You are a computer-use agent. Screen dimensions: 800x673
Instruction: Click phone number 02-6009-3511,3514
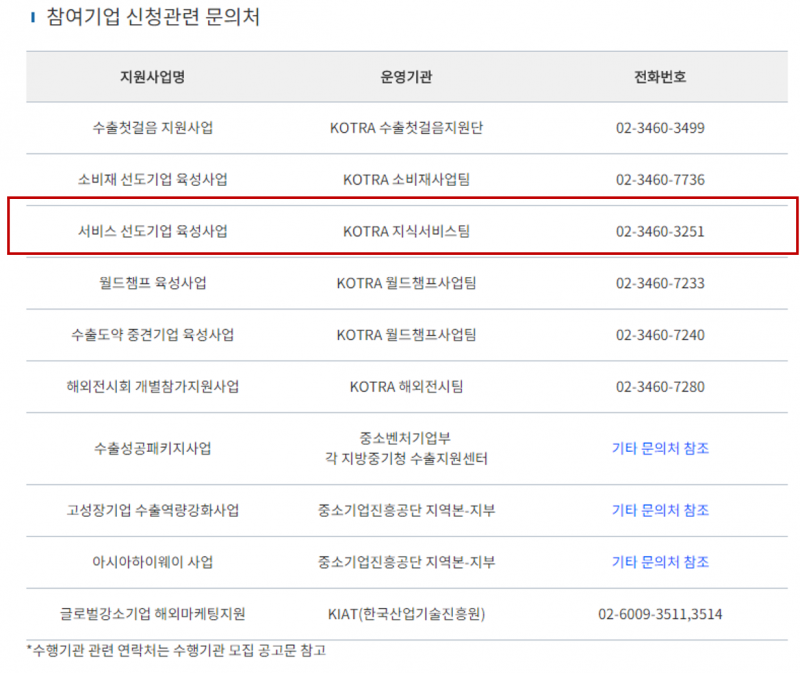pyautogui.click(x=660, y=614)
